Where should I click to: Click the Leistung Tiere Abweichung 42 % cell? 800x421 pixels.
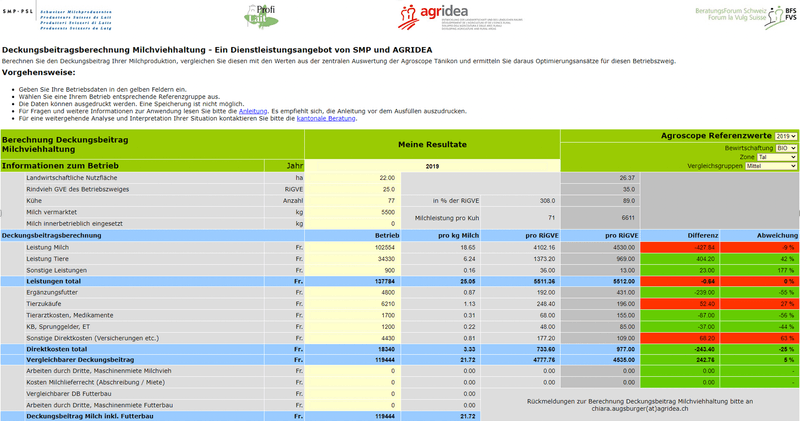(760, 259)
